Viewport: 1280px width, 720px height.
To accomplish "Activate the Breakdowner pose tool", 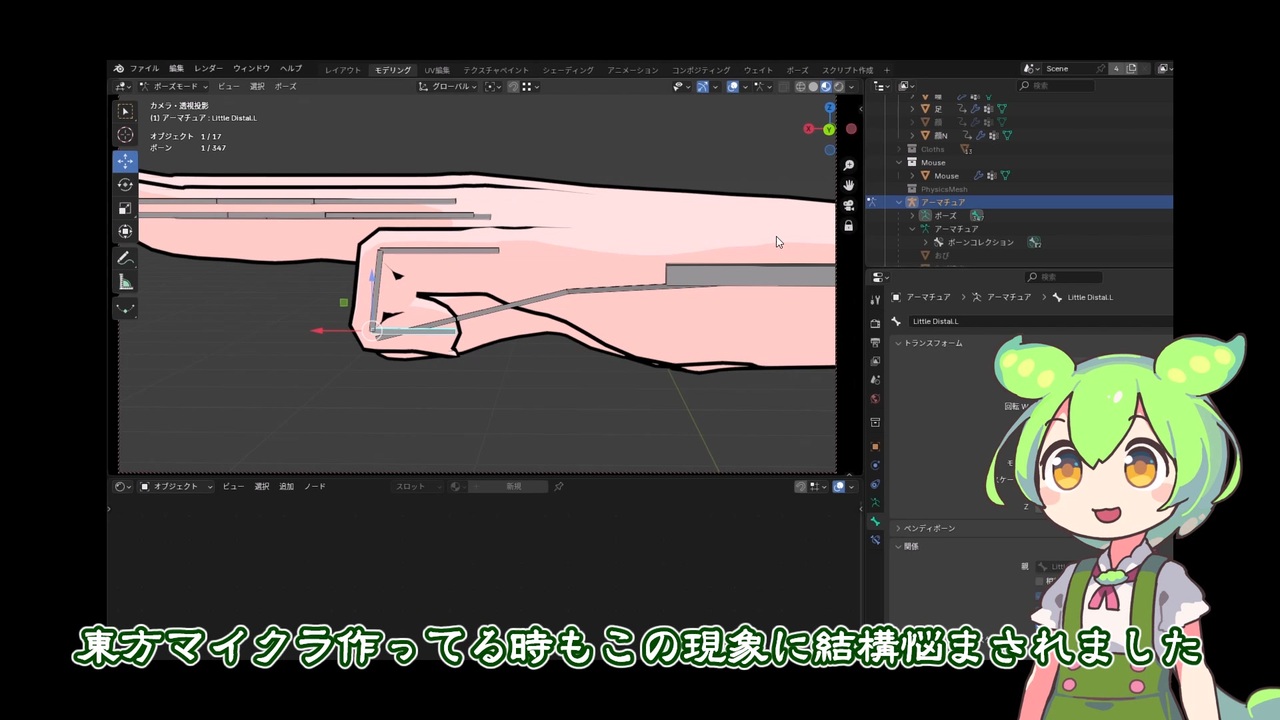I will tap(125, 308).
